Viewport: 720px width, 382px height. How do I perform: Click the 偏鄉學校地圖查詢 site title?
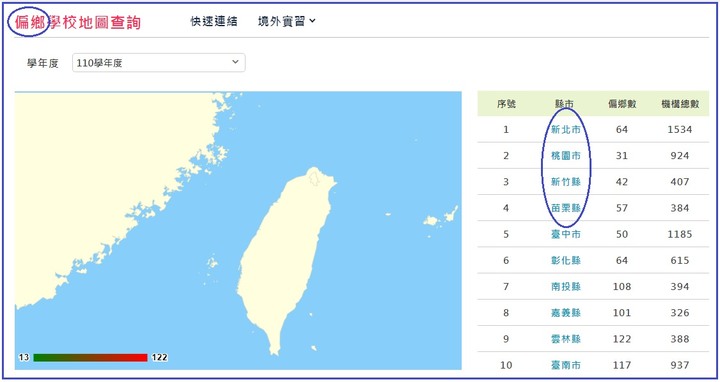[x=78, y=22]
